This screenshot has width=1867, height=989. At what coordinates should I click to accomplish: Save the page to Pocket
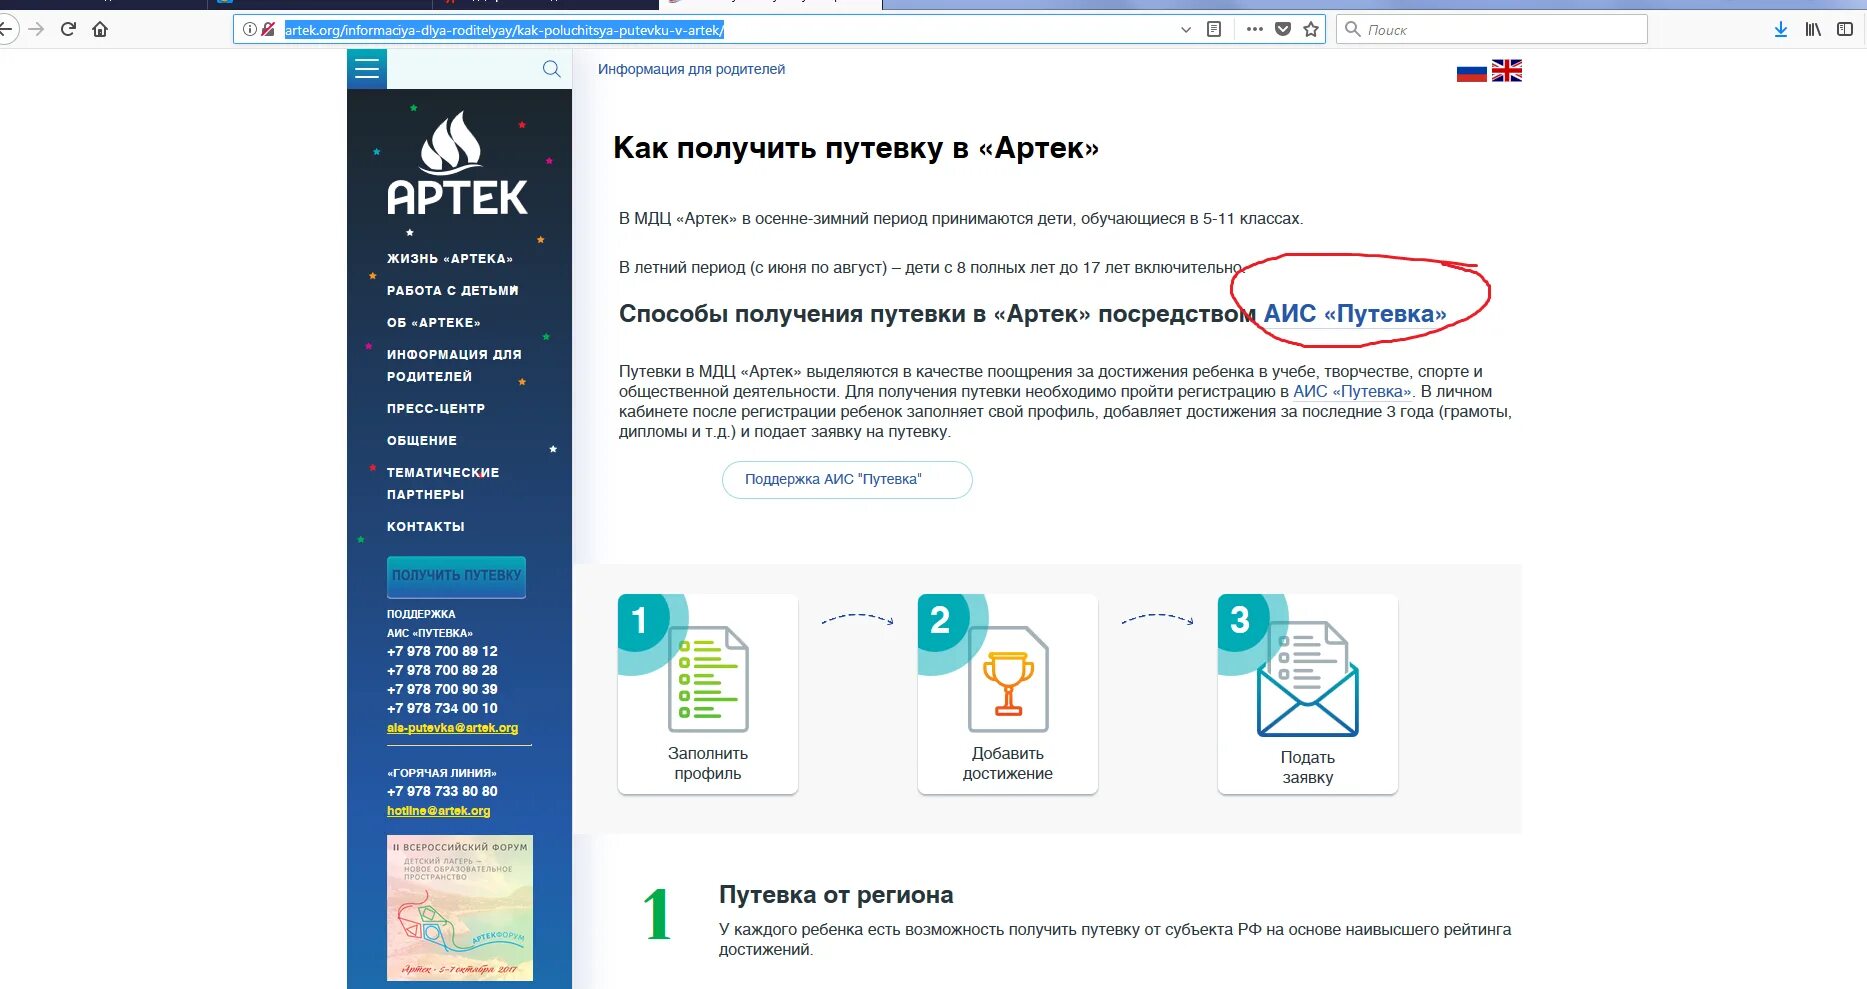(x=1283, y=30)
